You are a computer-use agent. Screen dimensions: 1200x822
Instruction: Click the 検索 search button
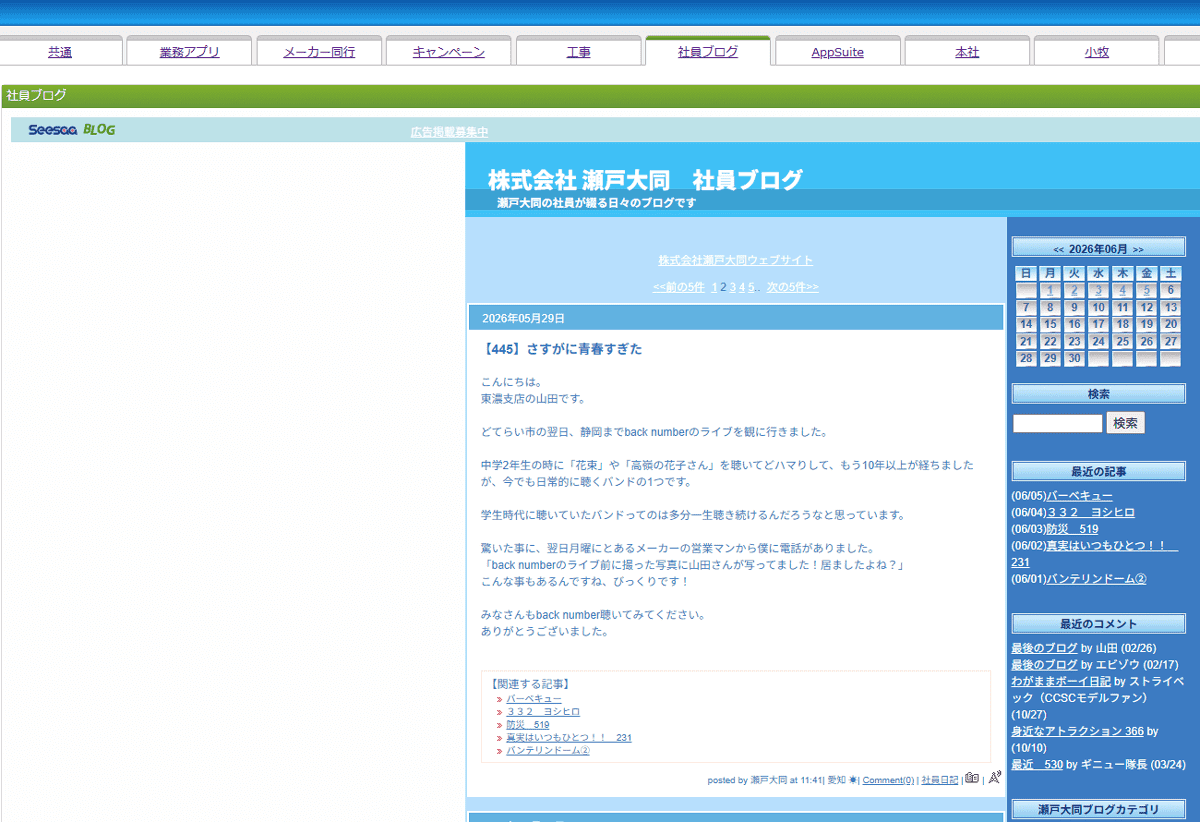coord(1125,423)
